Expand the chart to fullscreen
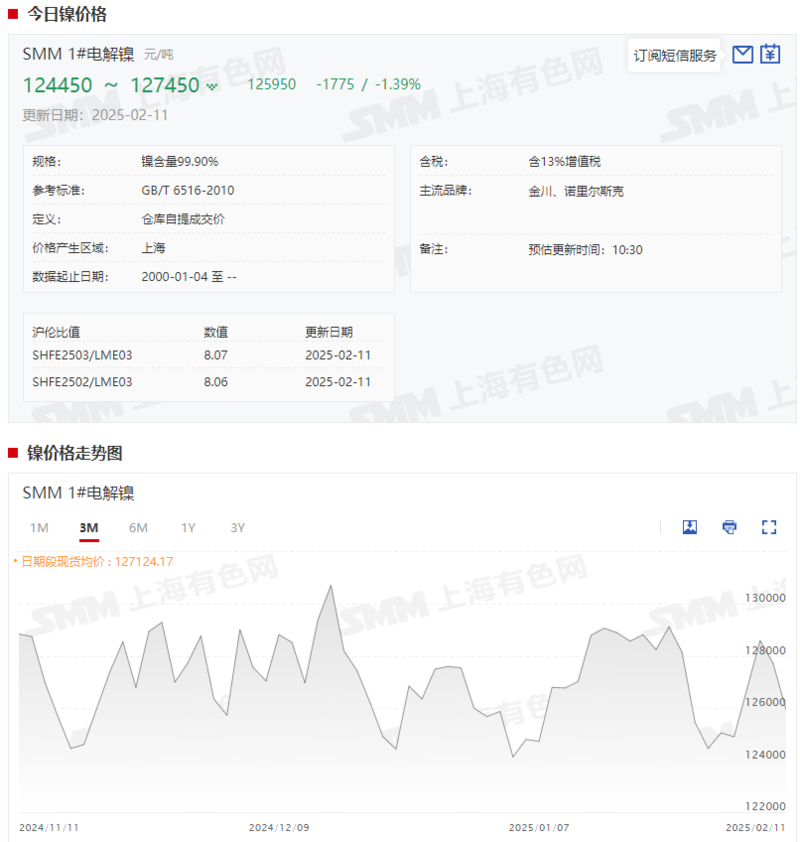 click(769, 527)
